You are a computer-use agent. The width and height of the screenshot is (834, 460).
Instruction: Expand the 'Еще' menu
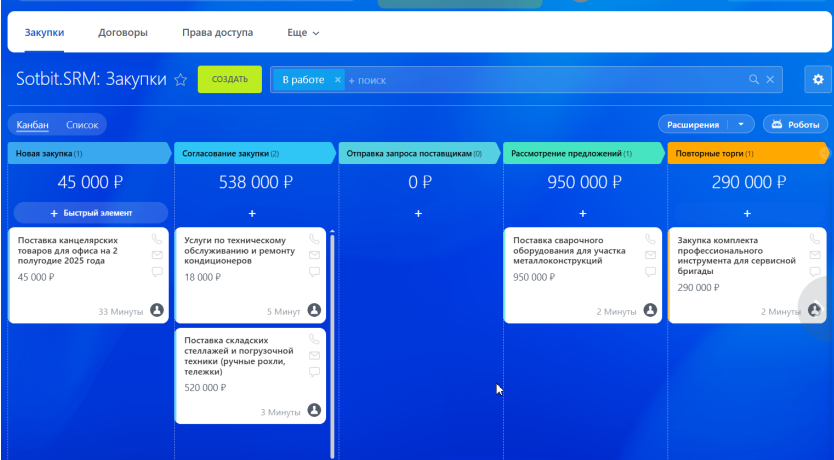(x=303, y=33)
